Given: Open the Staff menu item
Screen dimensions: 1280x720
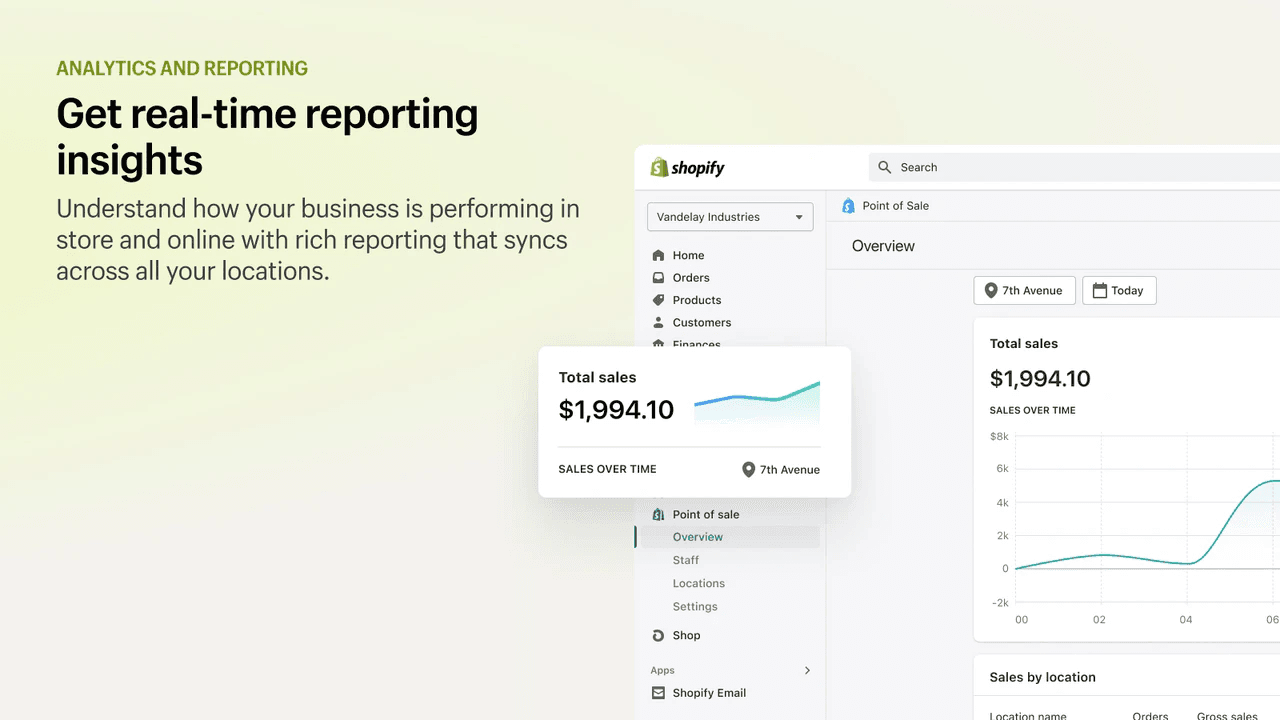Looking at the screenshot, I should (686, 560).
